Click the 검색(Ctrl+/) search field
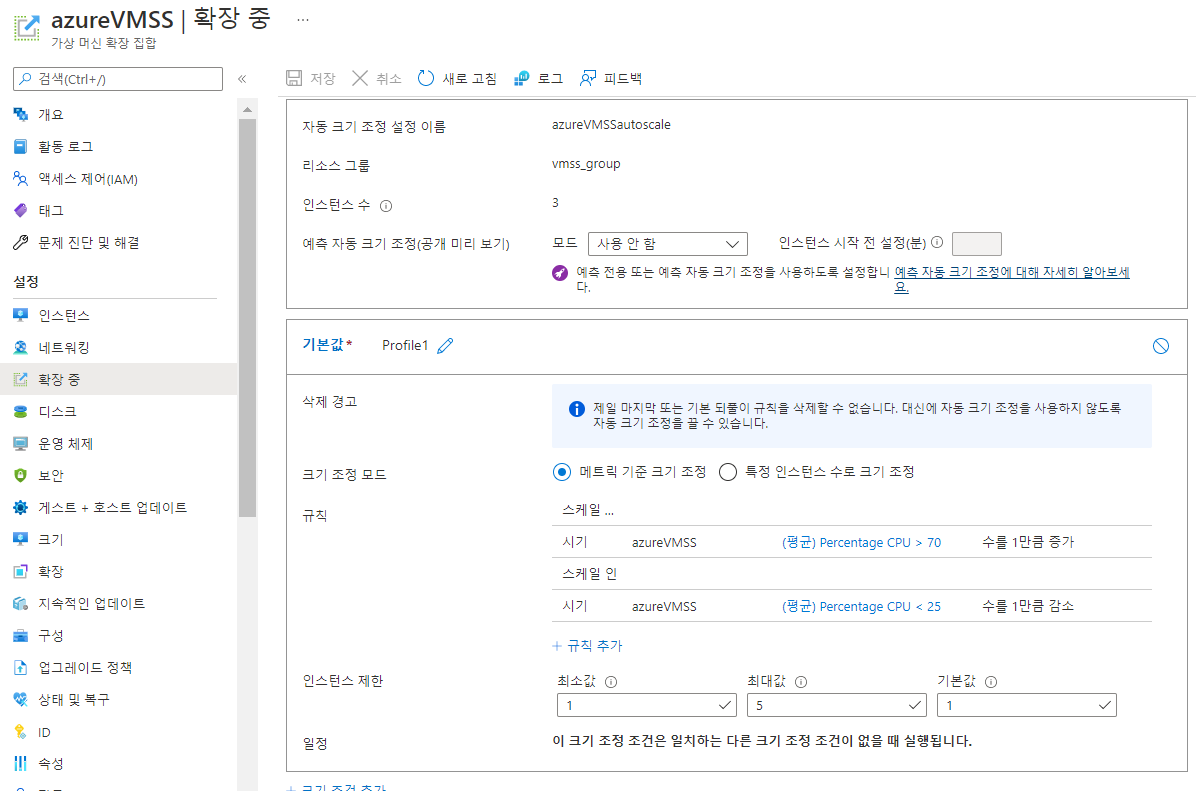The height and width of the screenshot is (791, 1196). [118, 79]
